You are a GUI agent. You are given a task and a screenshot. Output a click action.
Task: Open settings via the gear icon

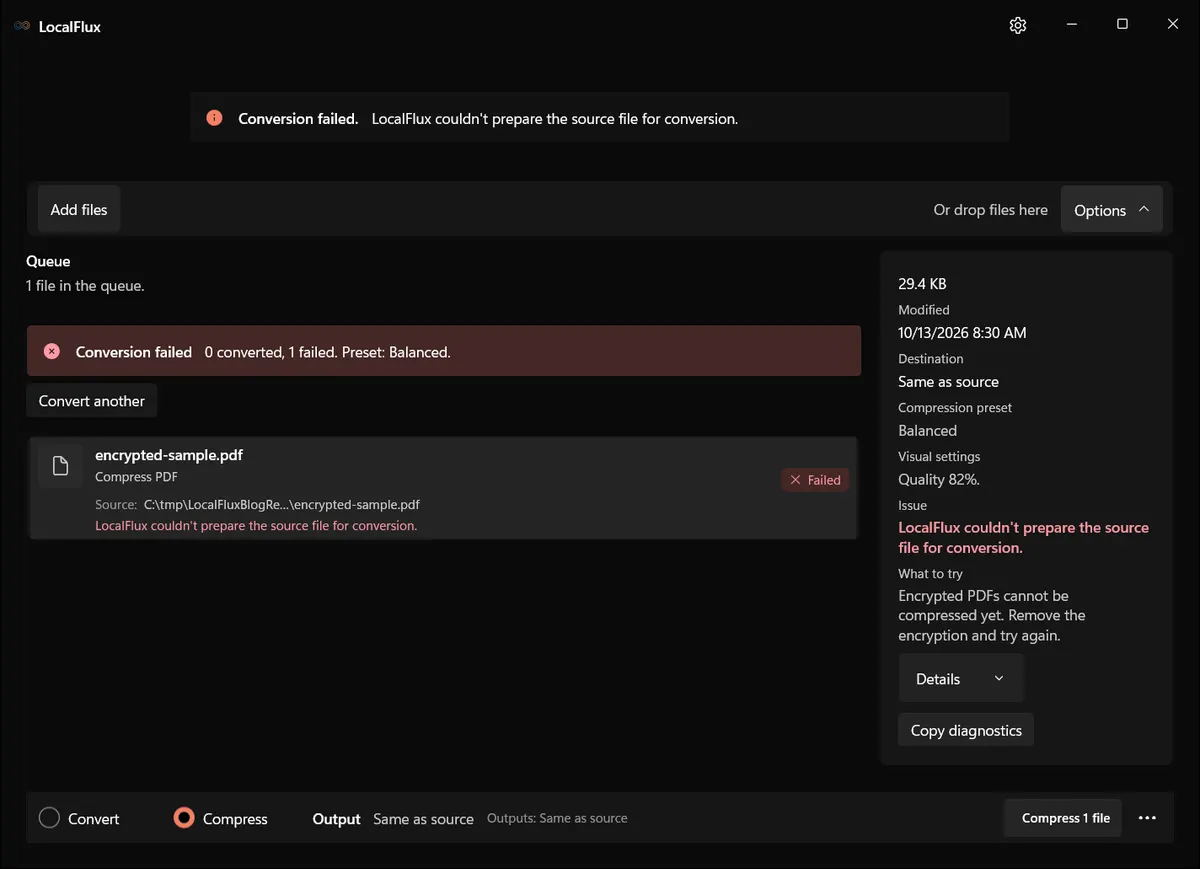(1018, 25)
